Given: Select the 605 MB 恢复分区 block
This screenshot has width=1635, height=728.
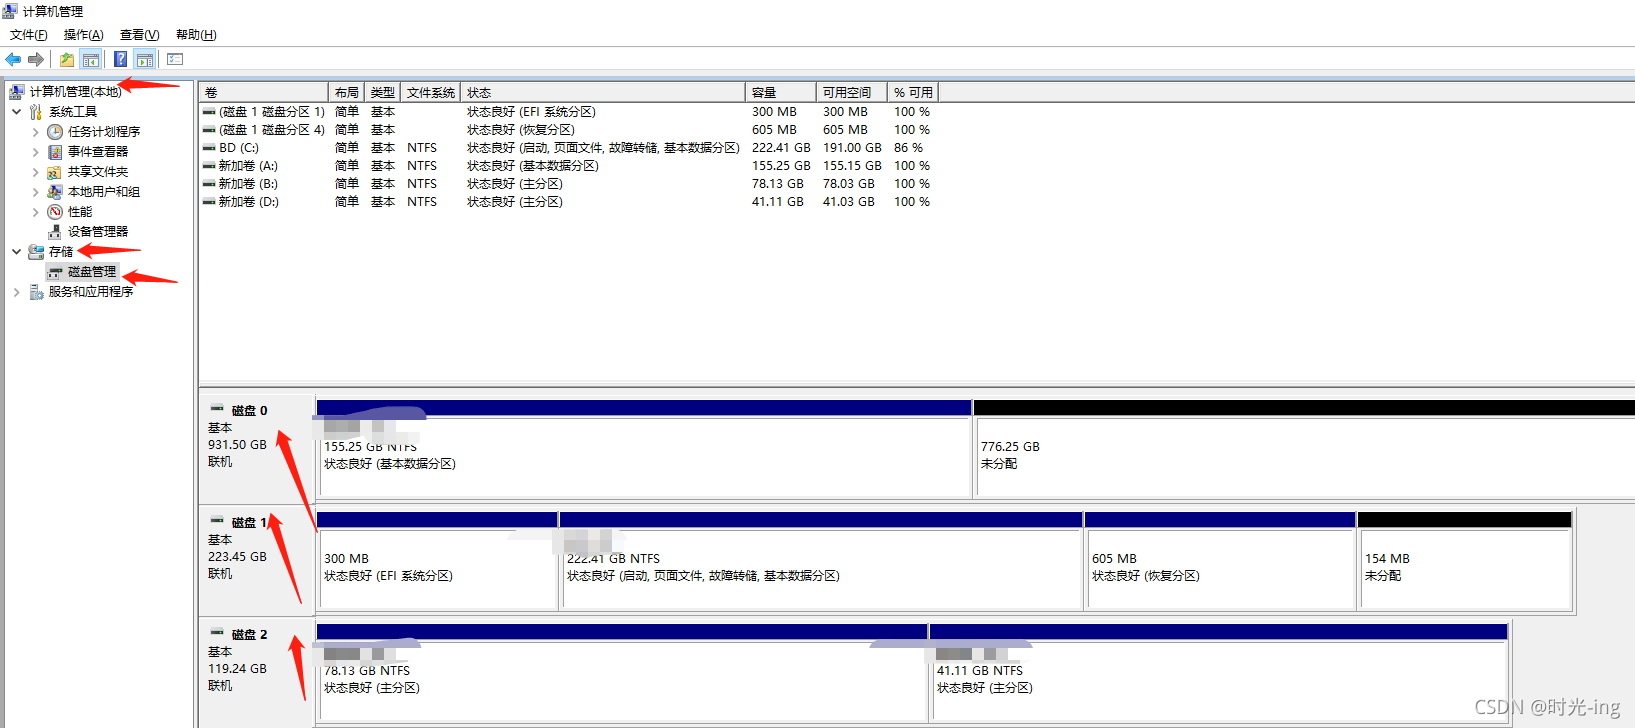Looking at the screenshot, I should pyautogui.click(x=1220, y=561).
